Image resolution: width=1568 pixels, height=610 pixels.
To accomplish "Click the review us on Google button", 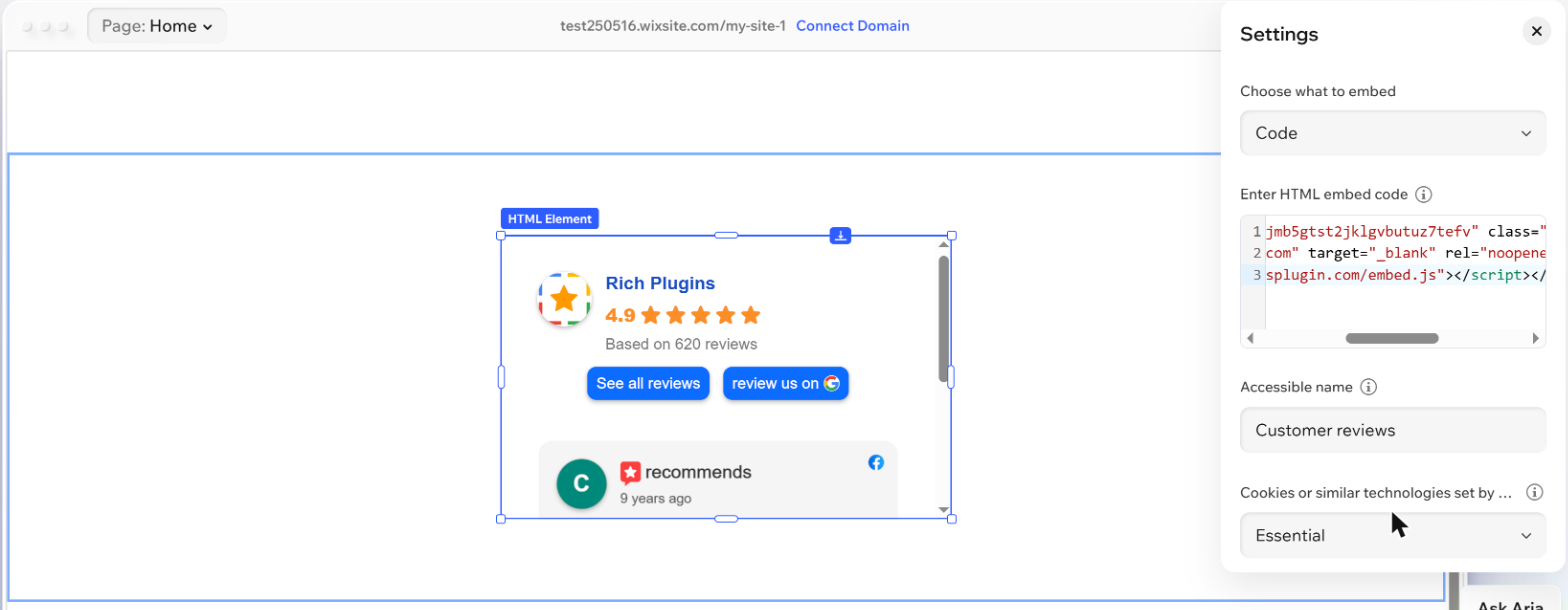I will coord(786,383).
